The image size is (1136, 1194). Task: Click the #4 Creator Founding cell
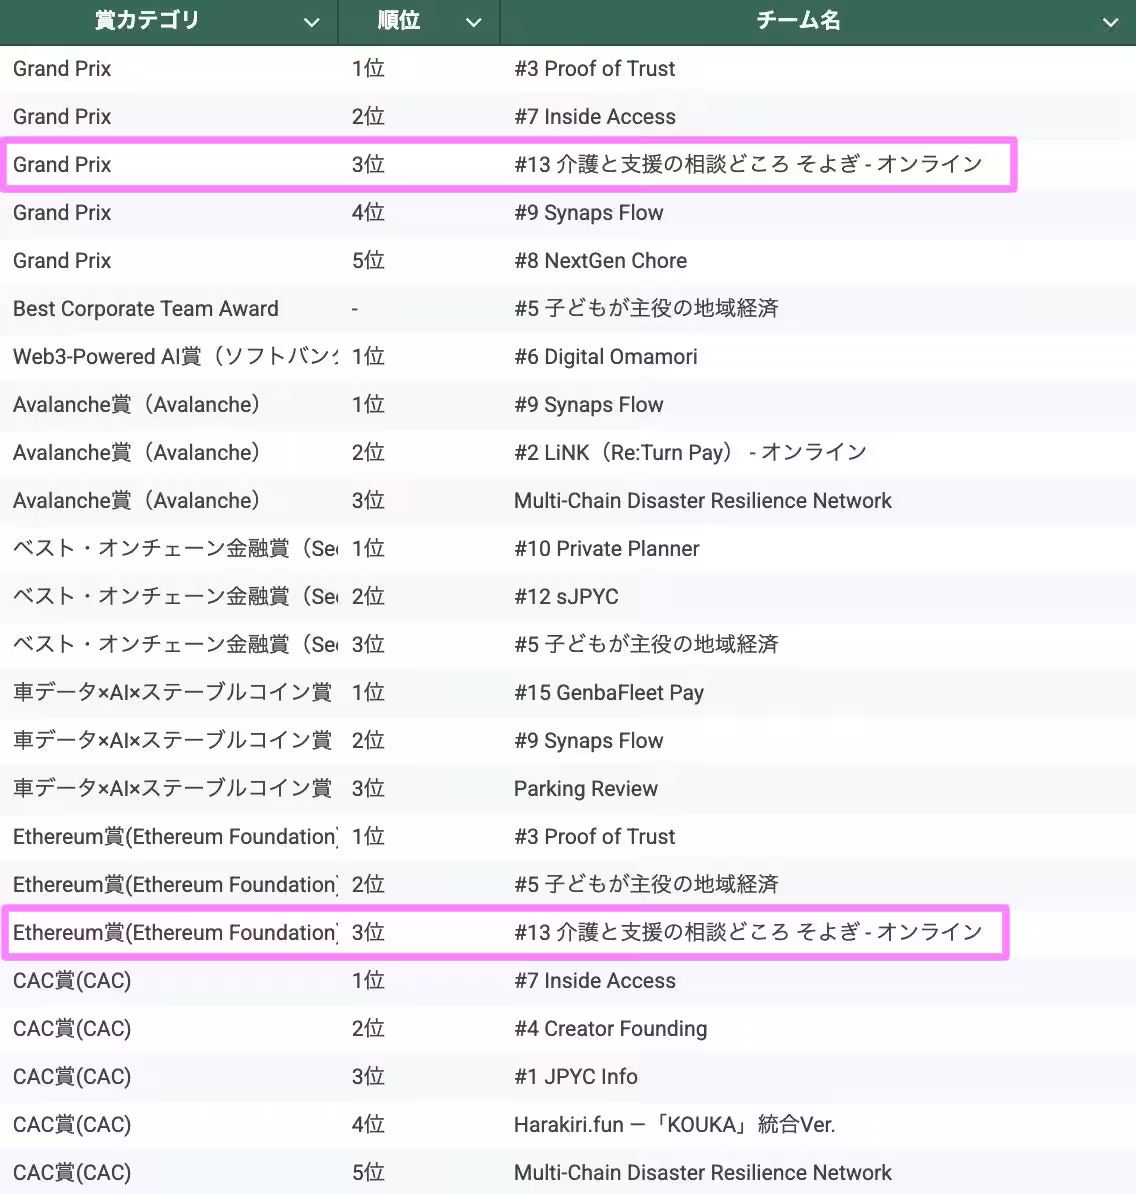pos(610,1029)
